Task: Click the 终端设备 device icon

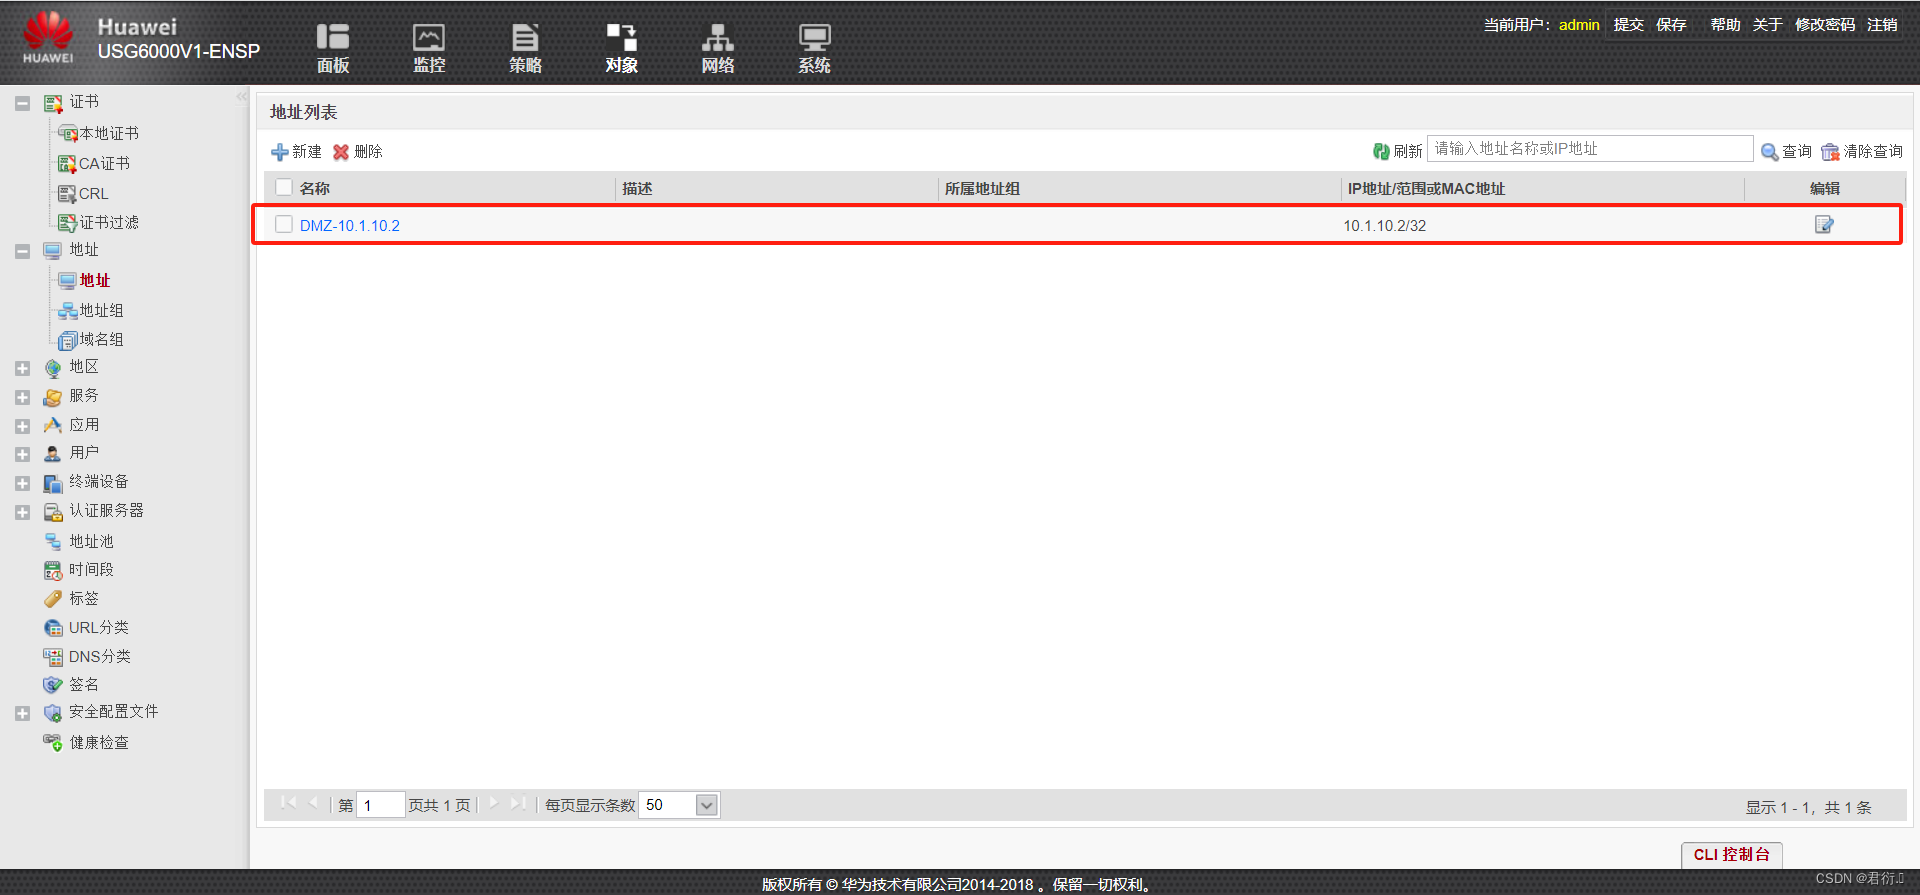Action: pos(53,483)
